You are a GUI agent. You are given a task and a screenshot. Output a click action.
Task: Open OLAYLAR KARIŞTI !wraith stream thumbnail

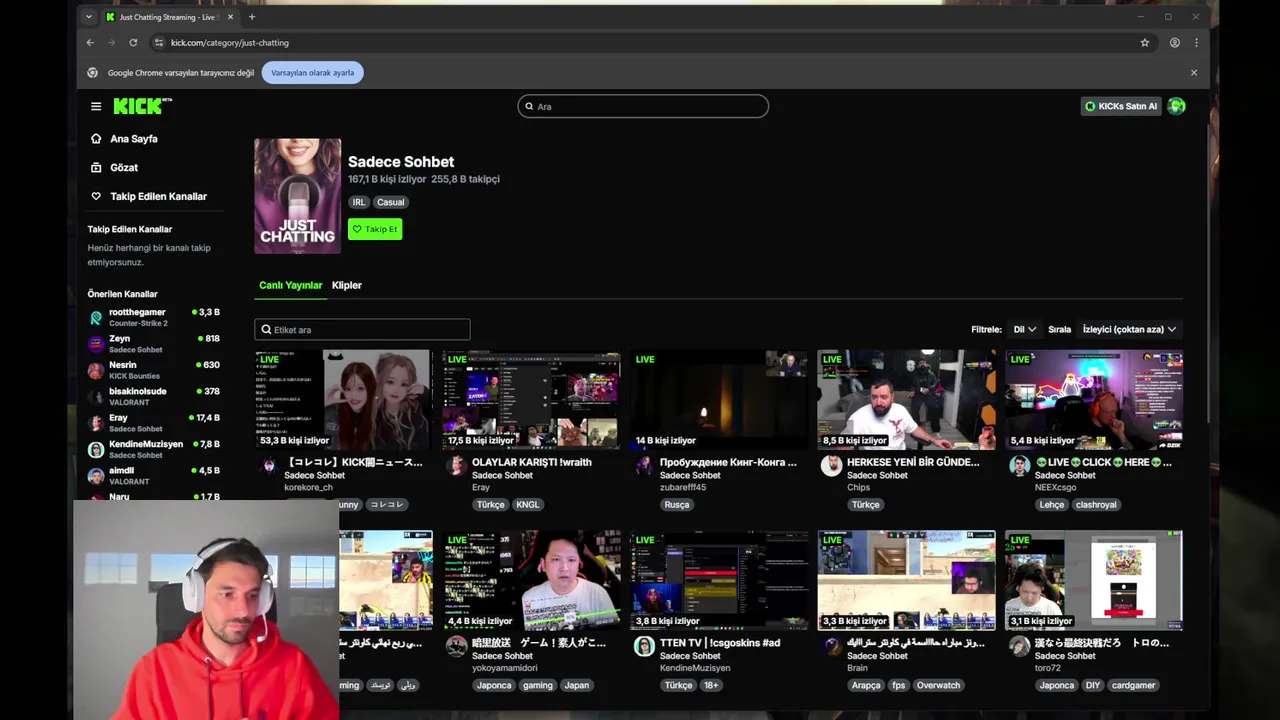(x=531, y=400)
